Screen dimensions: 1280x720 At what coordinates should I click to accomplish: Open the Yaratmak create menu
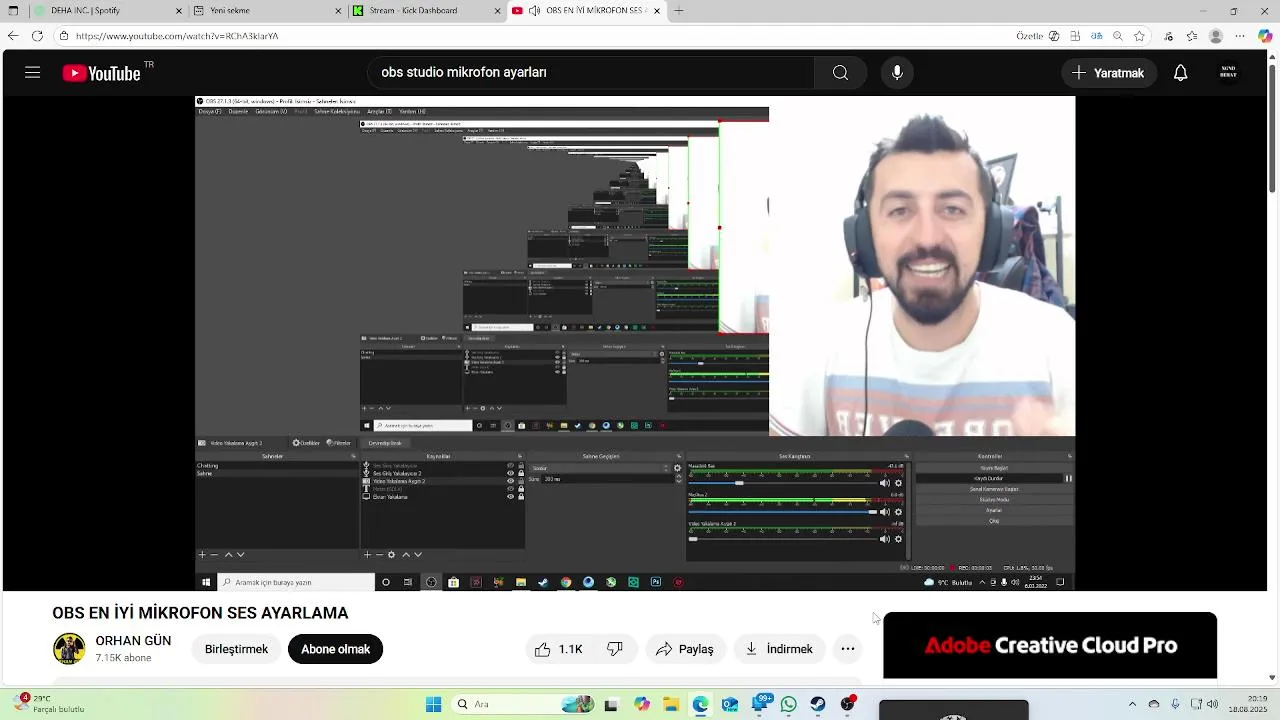[1109, 73]
